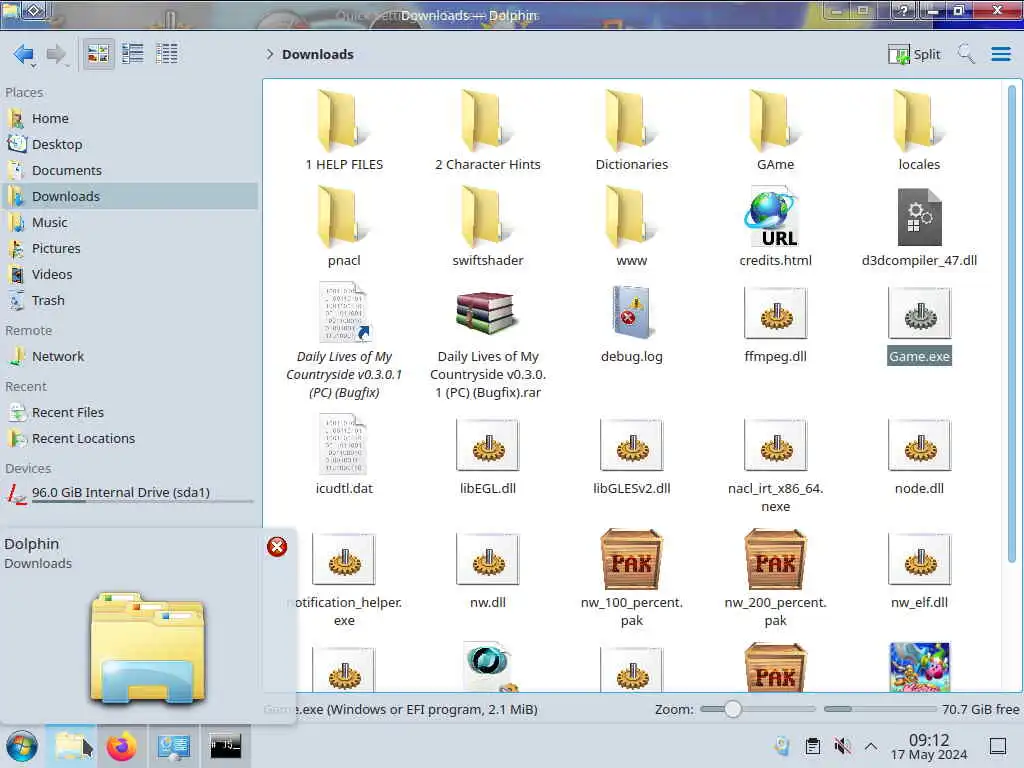Screen dimensions: 1024x768
Task: Open Videos in Places
Action: coord(131,275)
